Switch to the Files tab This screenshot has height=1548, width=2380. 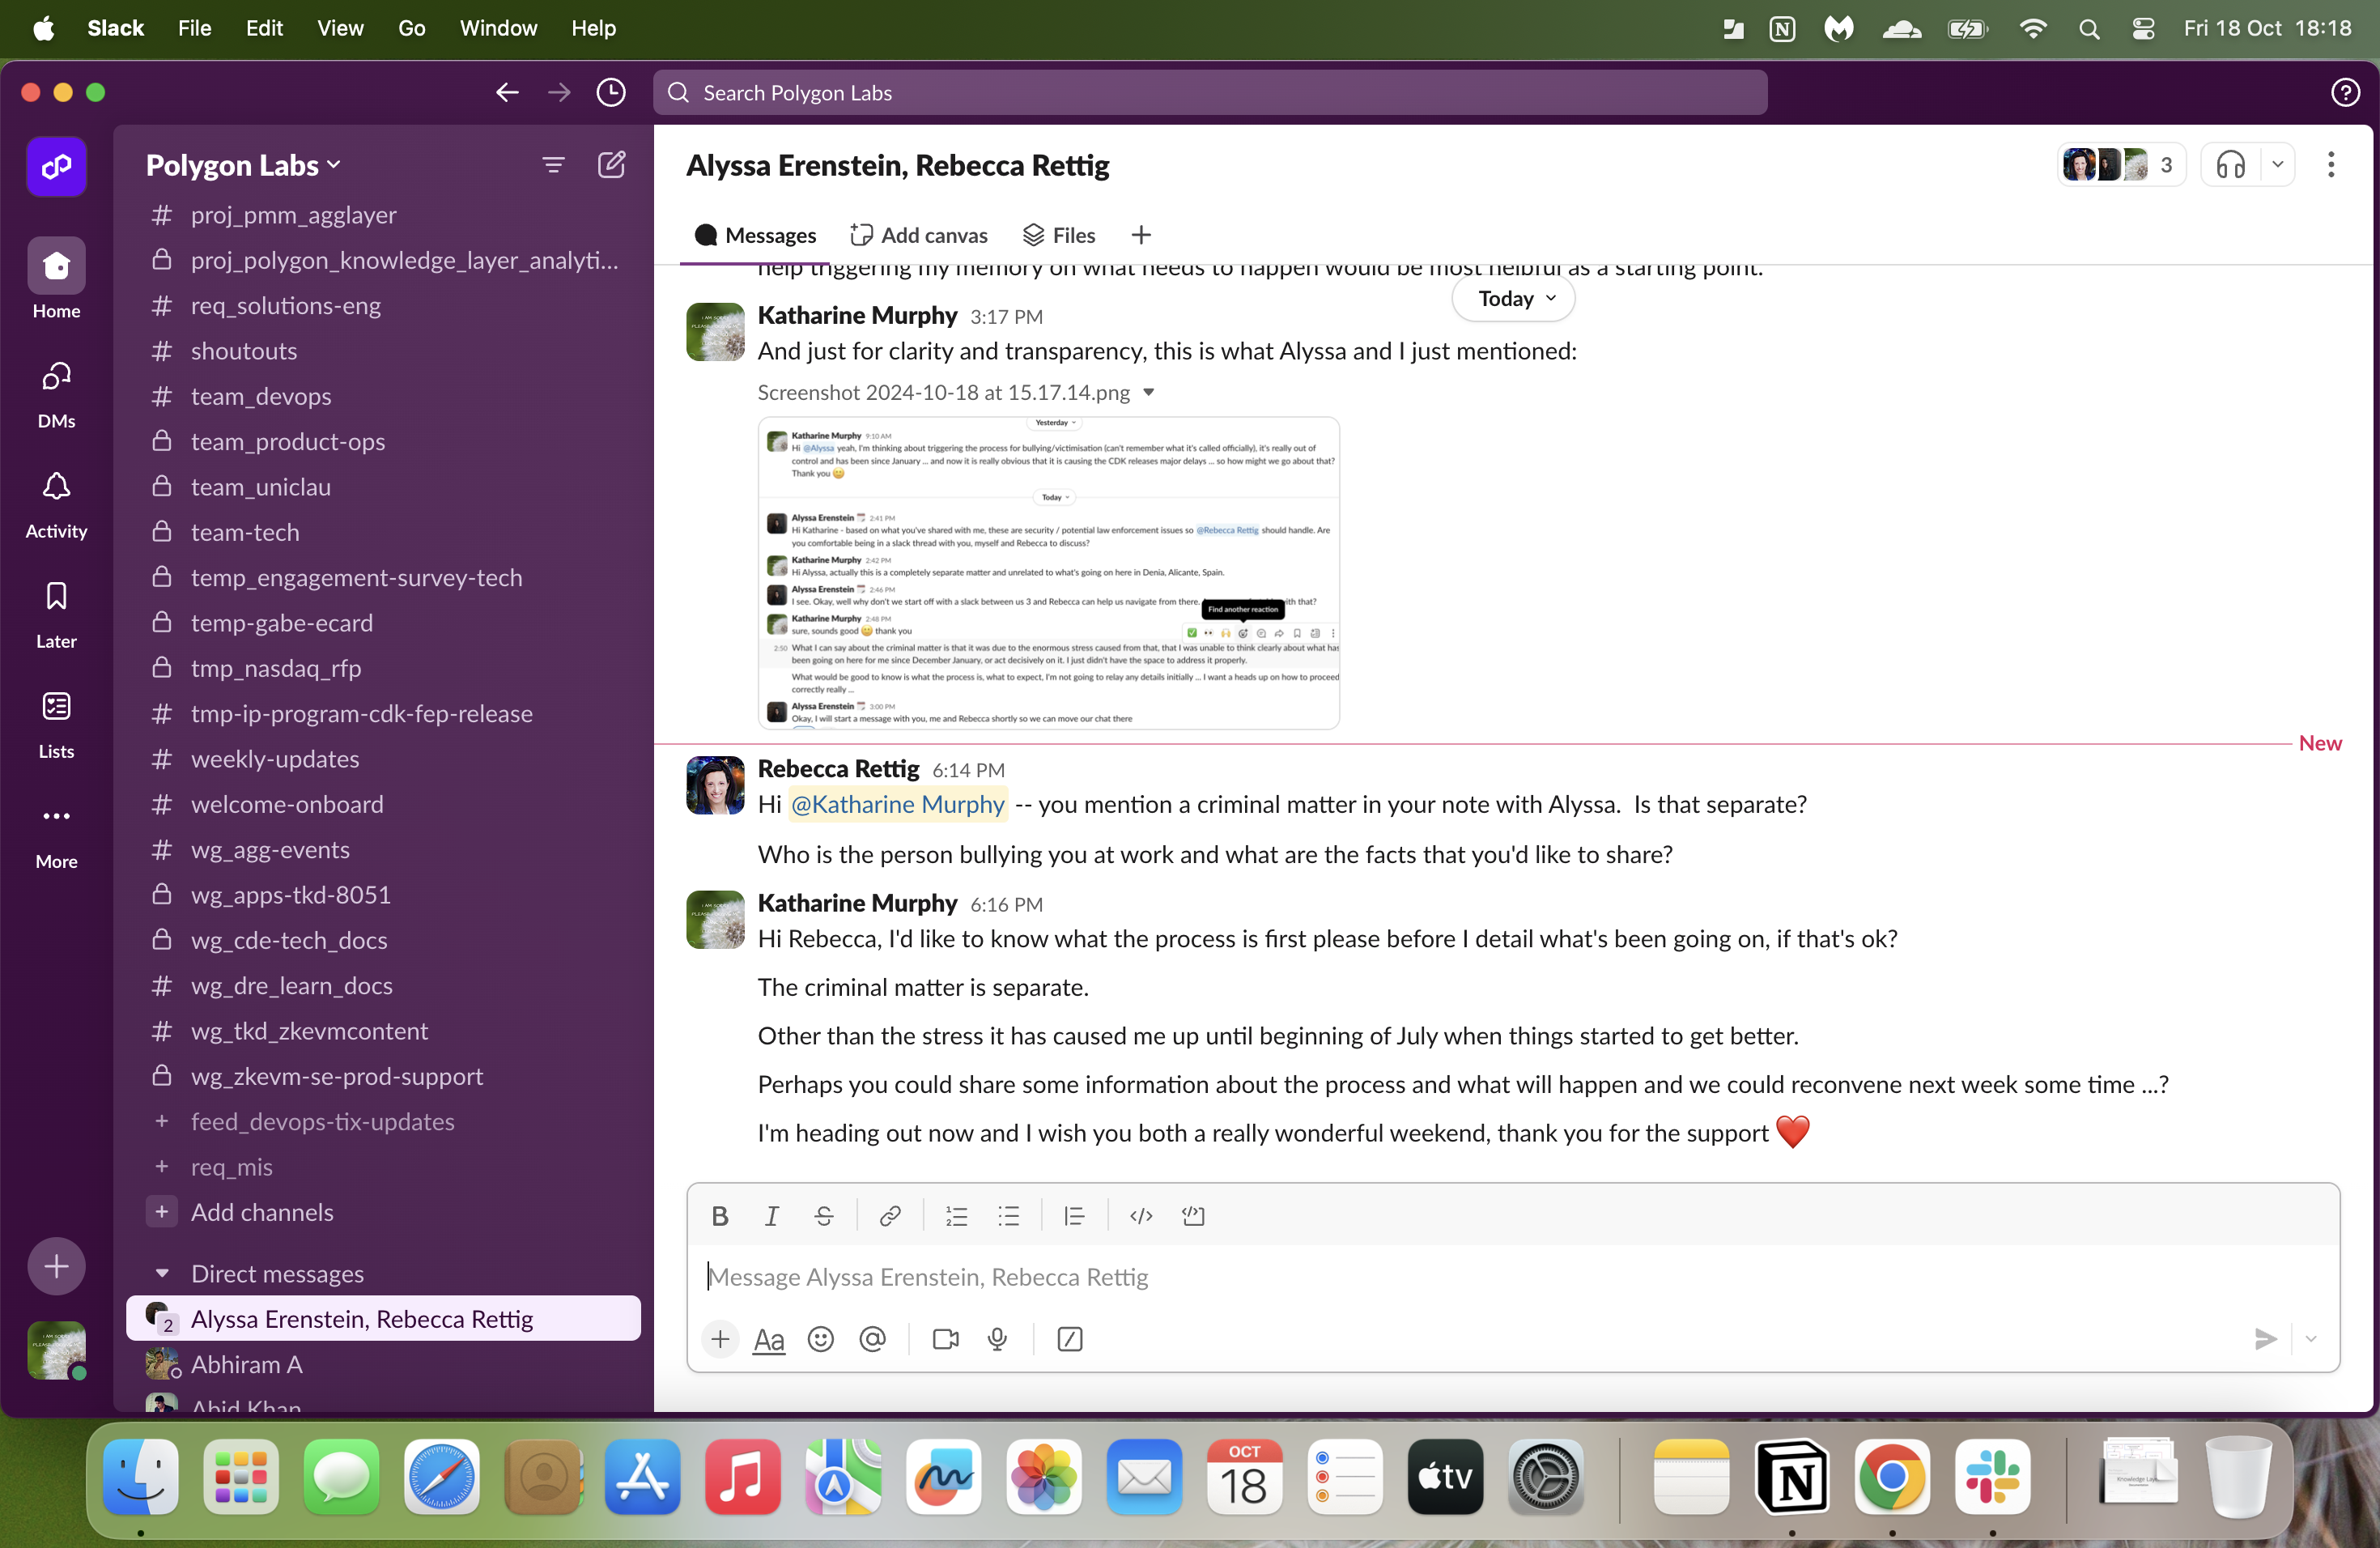(1060, 235)
